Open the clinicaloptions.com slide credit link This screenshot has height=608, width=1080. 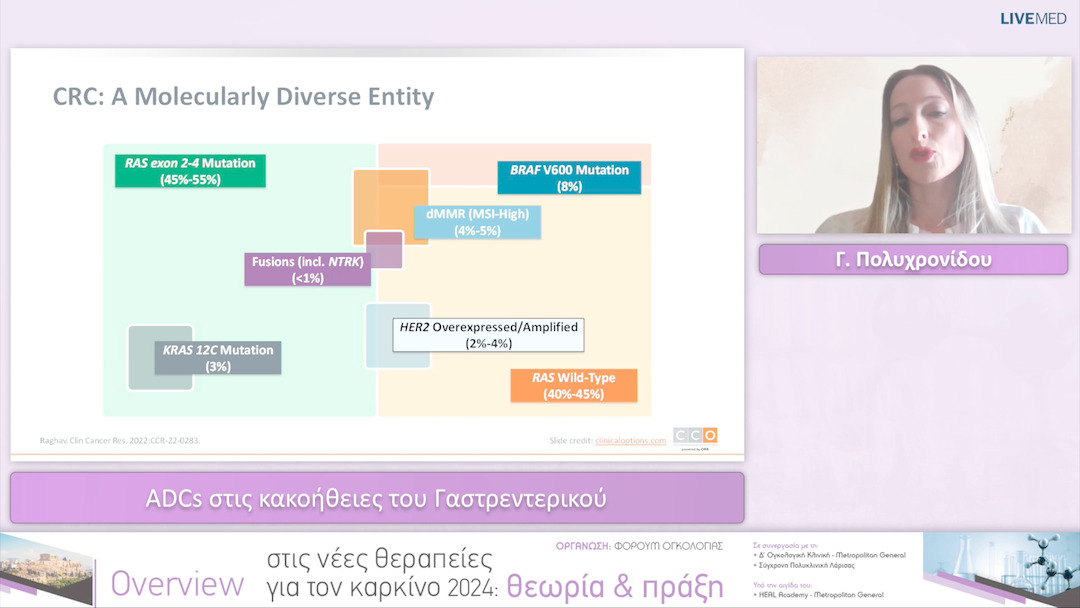tap(630, 440)
